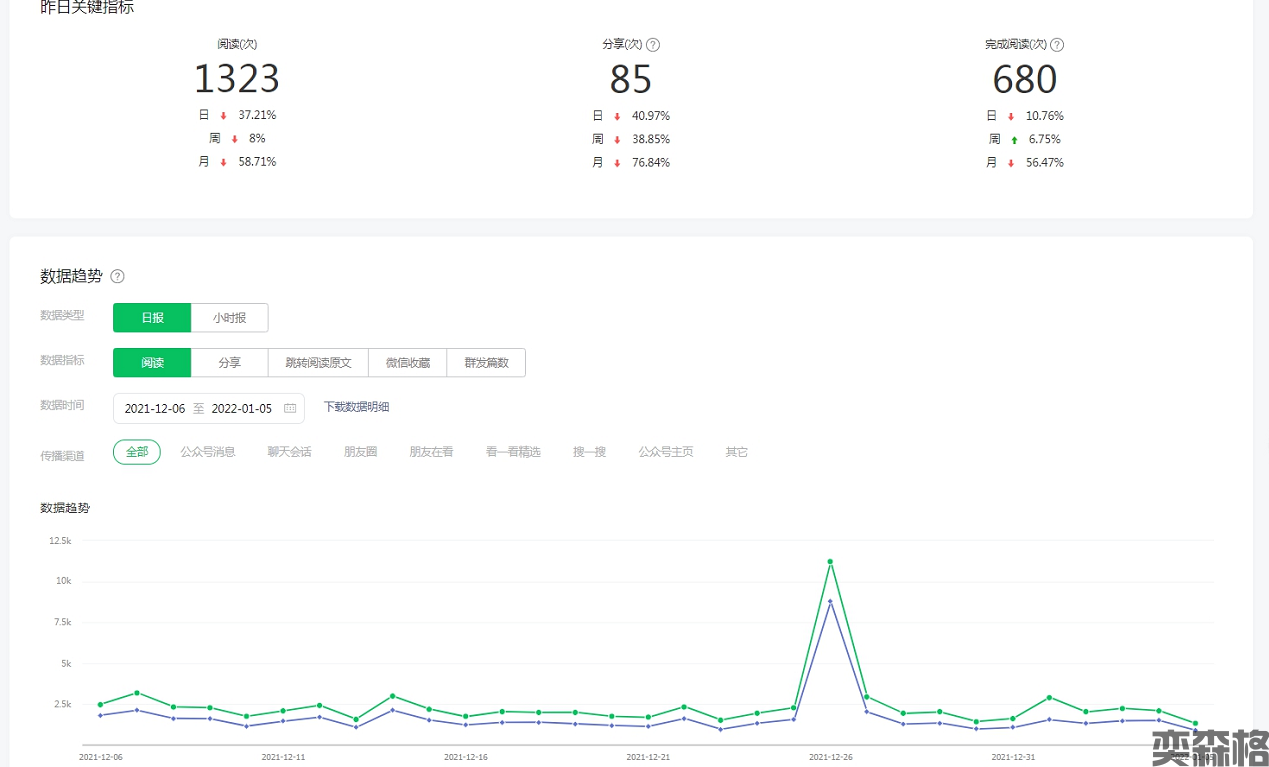Click help icon beside 数据趋势 heading
The image size is (1269, 767).
117,276
